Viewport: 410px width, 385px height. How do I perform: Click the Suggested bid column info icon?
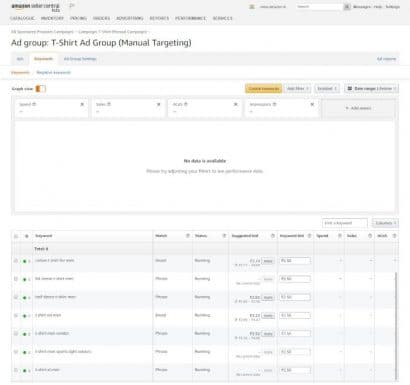click(x=273, y=236)
